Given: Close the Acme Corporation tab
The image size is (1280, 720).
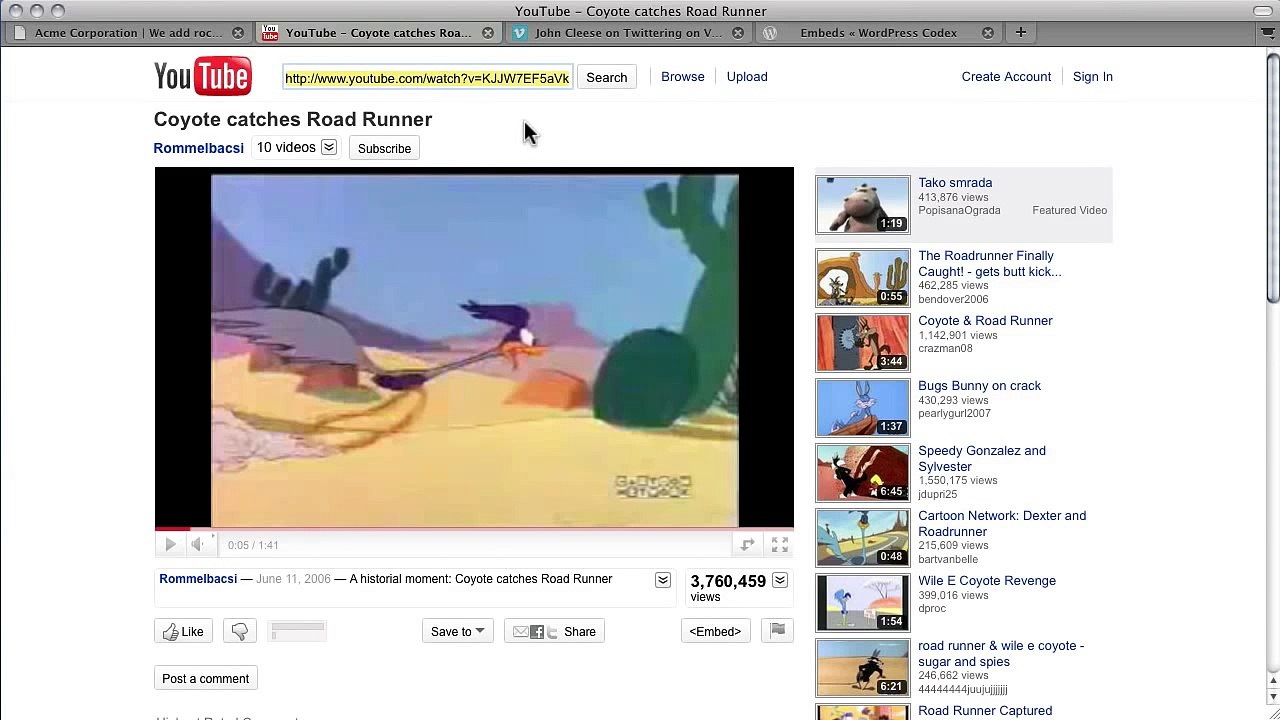Looking at the screenshot, I should [x=238, y=33].
